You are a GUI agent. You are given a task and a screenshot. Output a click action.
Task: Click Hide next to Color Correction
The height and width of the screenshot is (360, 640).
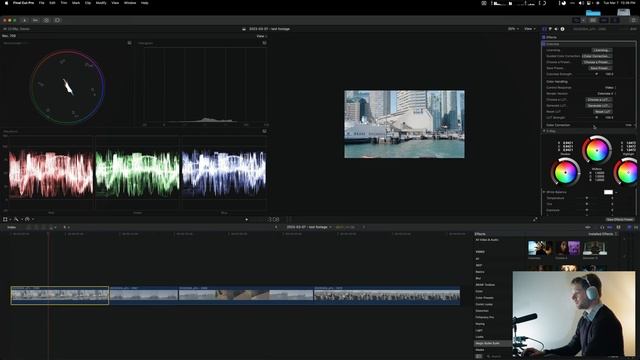tap(629, 125)
